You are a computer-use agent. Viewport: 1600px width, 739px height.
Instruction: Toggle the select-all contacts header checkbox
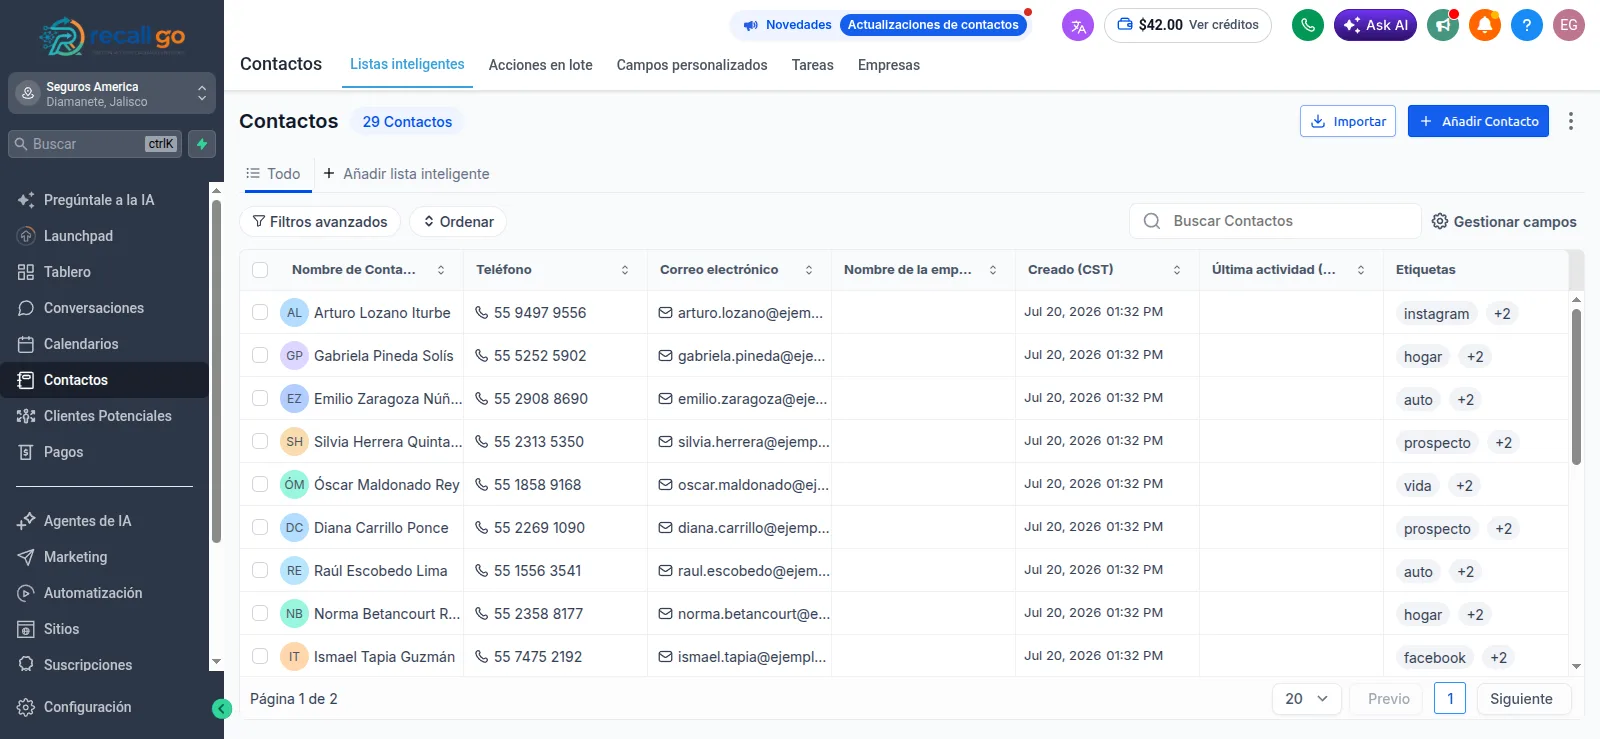point(260,270)
